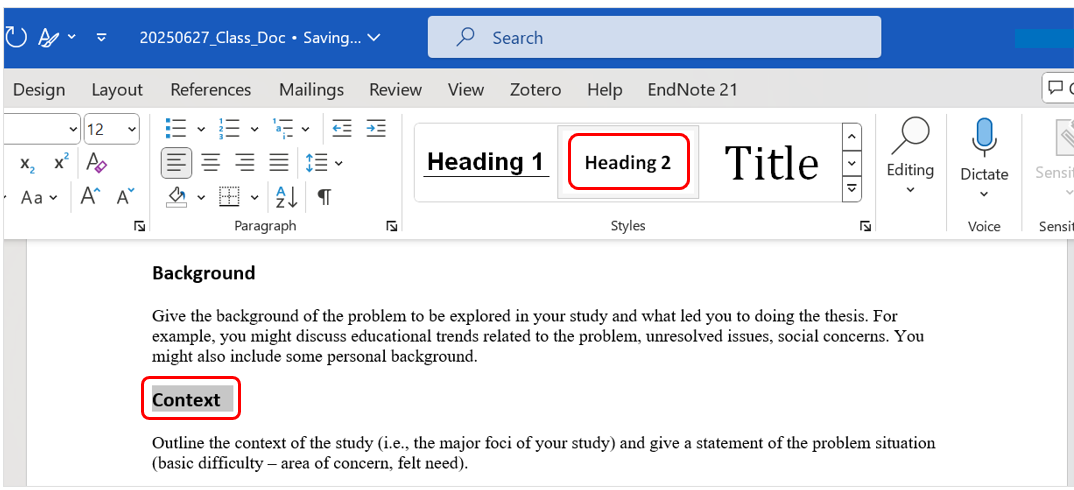Image resolution: width=1074 pixels, height=490 pixels.
Task: Open the font size dropdown
Action: point(132,129)
